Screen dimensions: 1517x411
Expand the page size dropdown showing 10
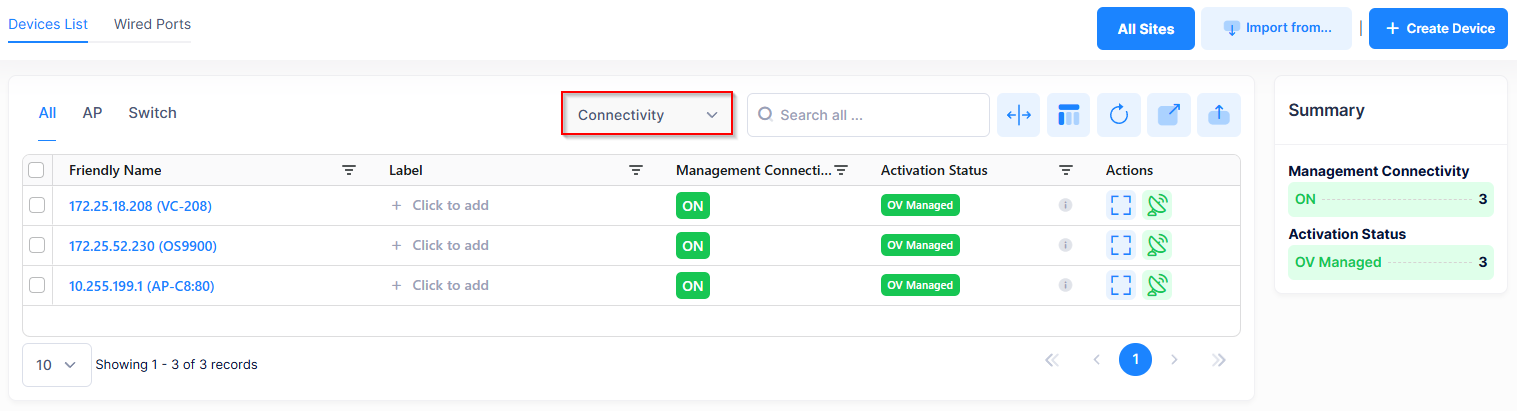tap(56, 365)
